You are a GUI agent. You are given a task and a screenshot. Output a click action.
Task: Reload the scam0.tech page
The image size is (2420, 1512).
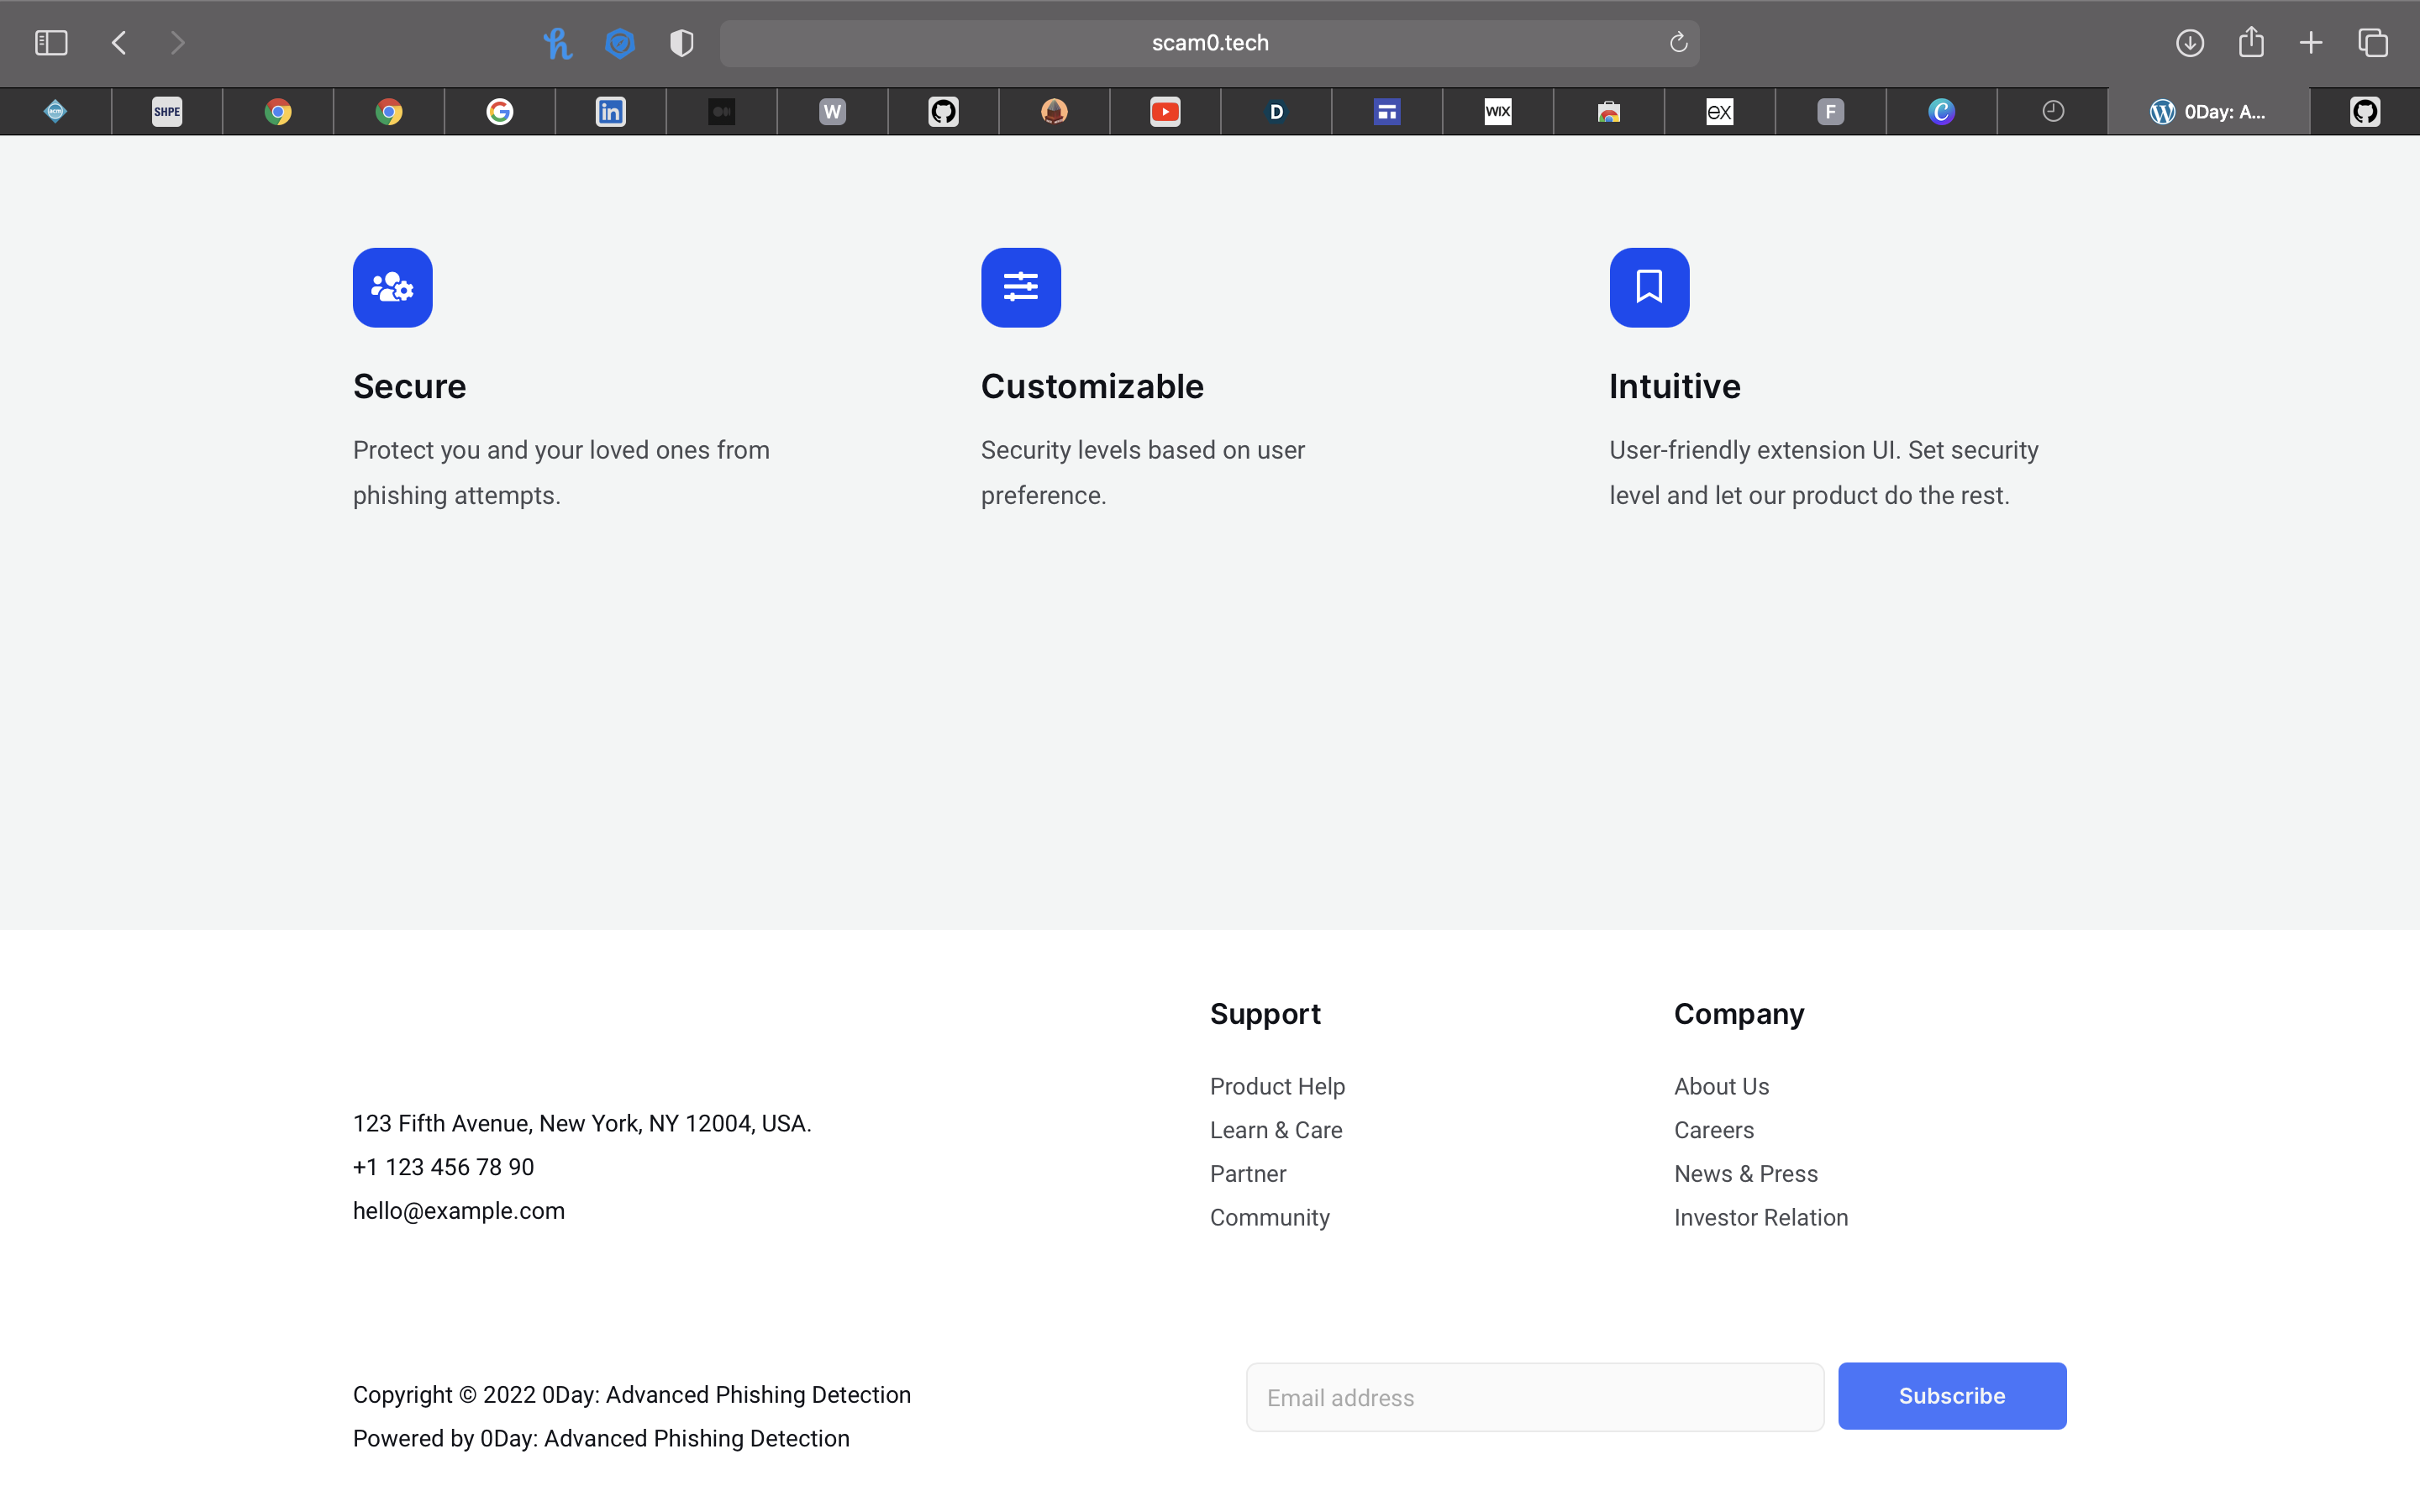(x=1678, y=43)
